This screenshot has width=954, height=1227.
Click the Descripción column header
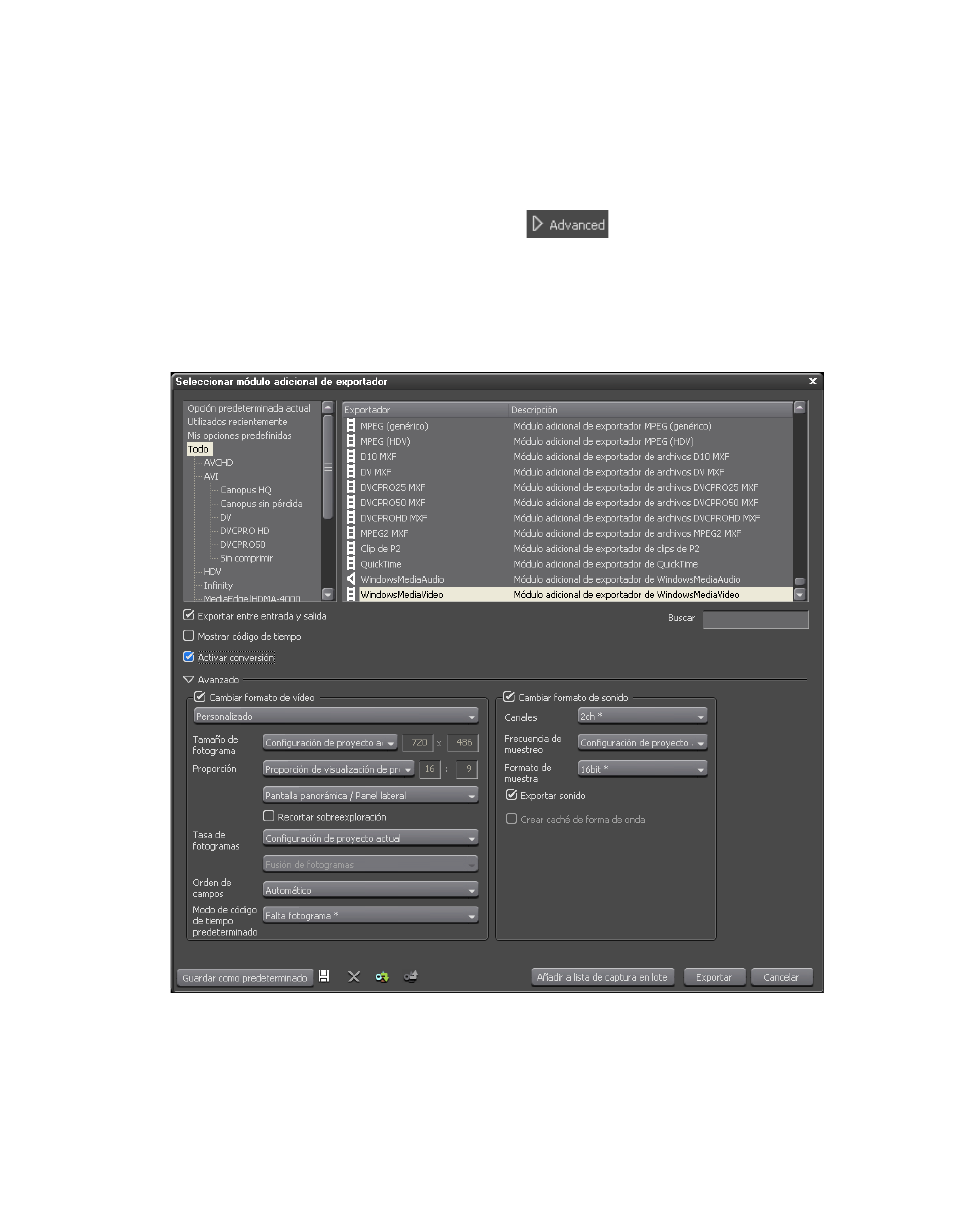649,410
